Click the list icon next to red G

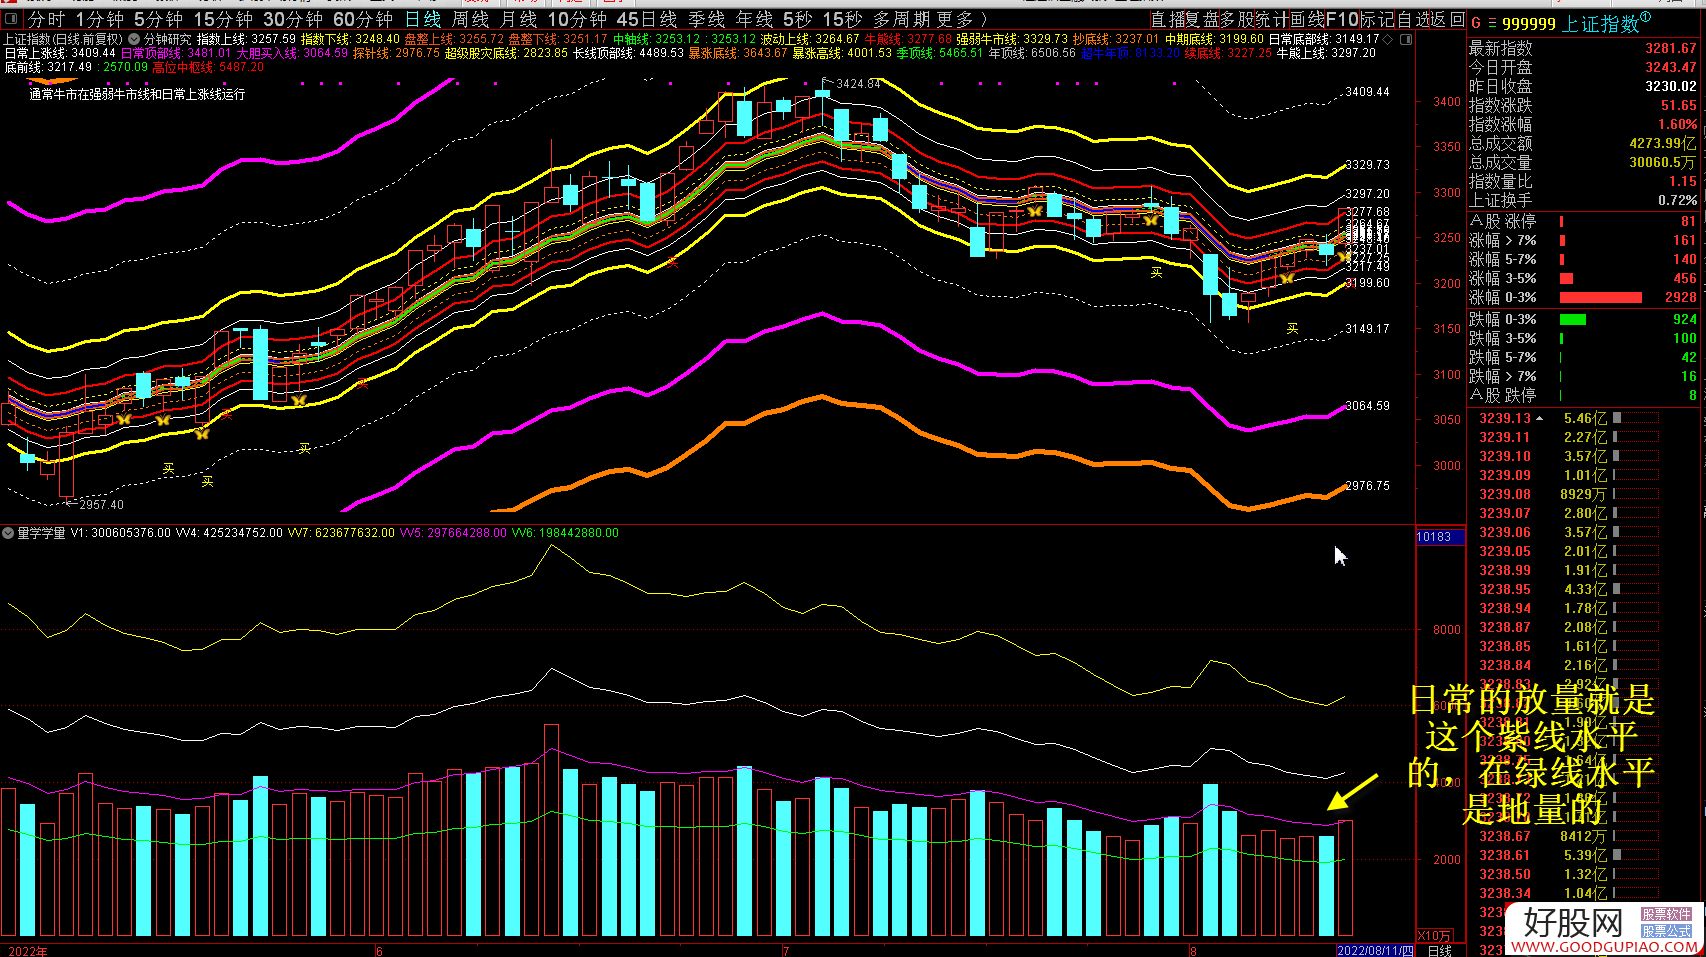point(1492,23)
